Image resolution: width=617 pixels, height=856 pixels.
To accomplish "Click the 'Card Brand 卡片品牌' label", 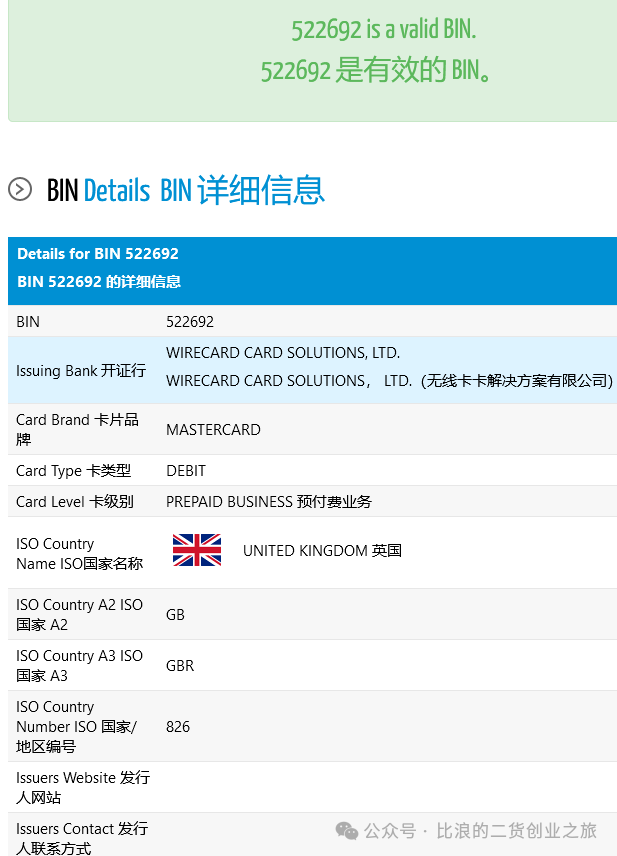I will click(x=77, y=430).
